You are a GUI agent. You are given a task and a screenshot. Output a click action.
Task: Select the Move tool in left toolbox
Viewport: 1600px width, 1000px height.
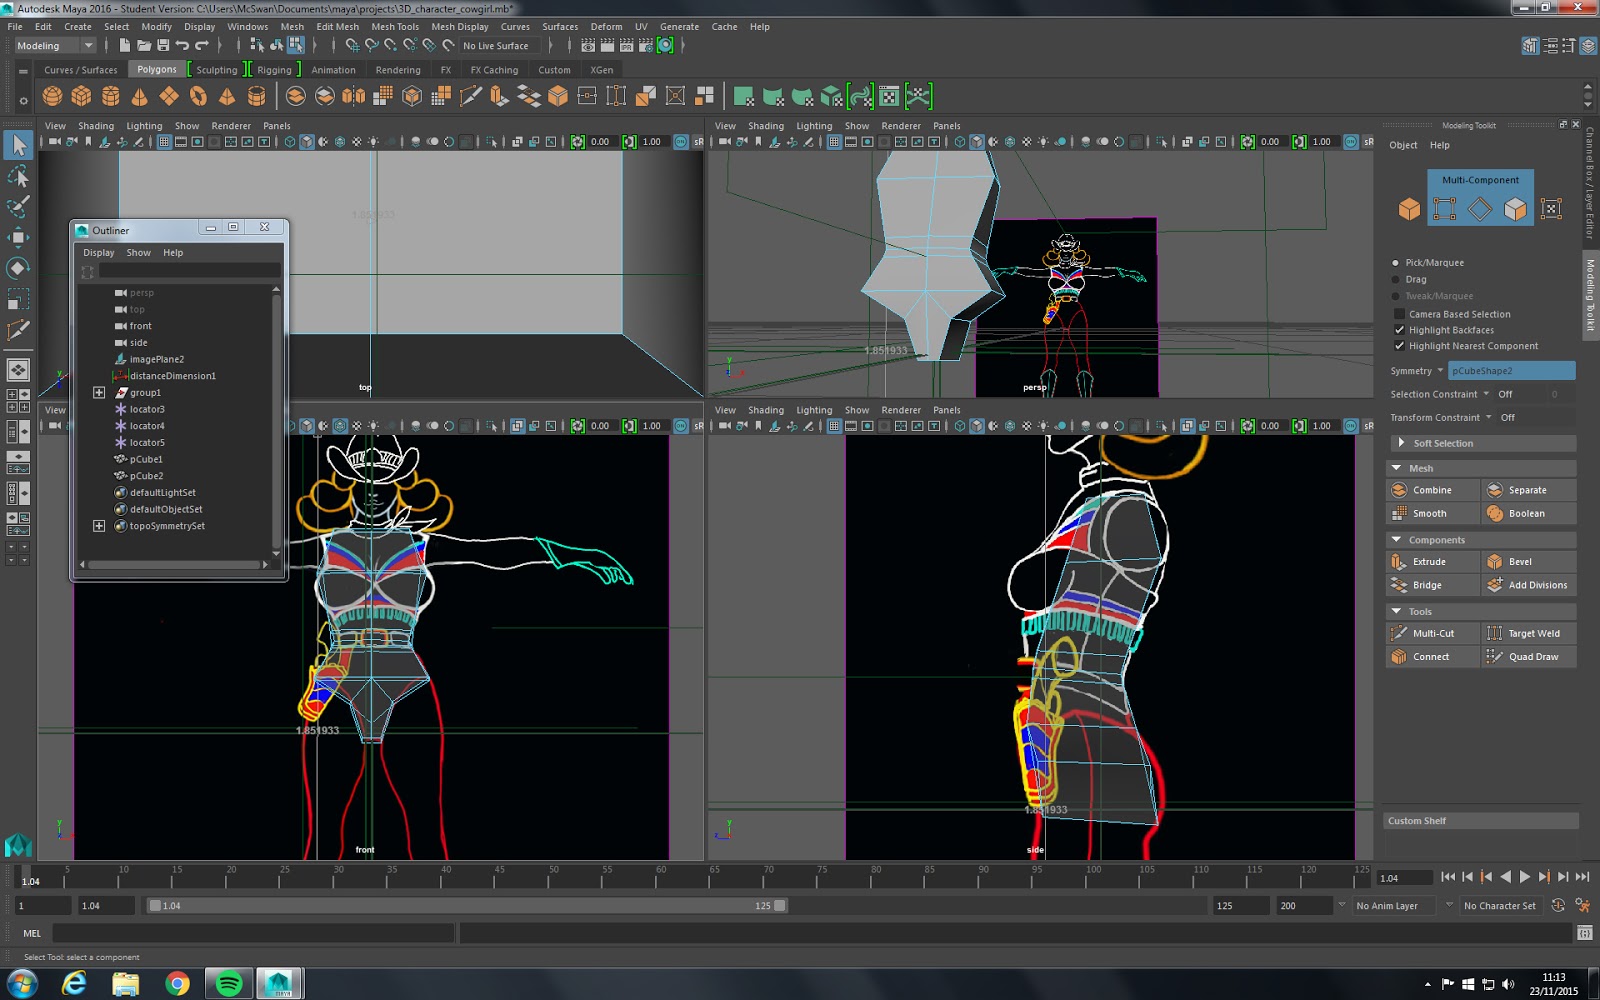pos(18,237)
